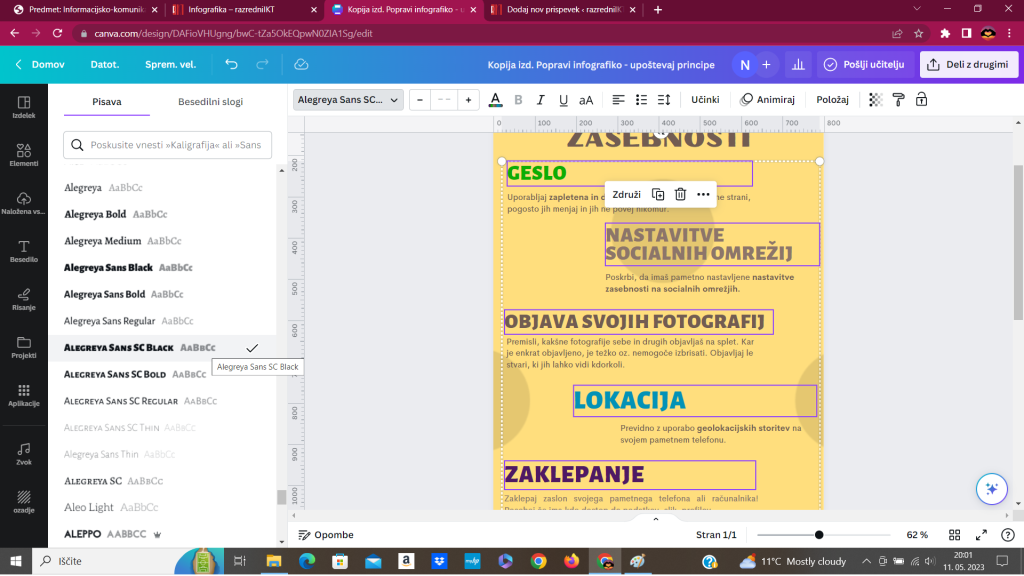Open the font family dropdown

[348, 100]
